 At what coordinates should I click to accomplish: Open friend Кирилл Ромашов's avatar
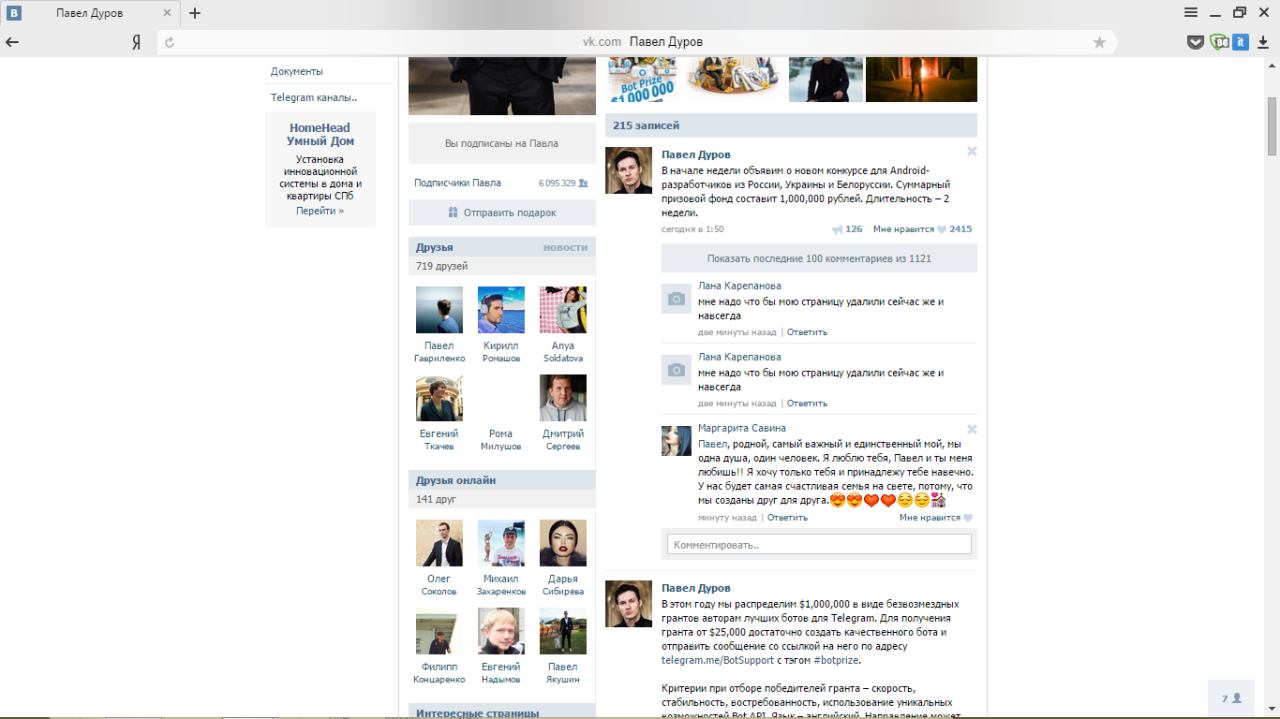(x=501, y=310)
